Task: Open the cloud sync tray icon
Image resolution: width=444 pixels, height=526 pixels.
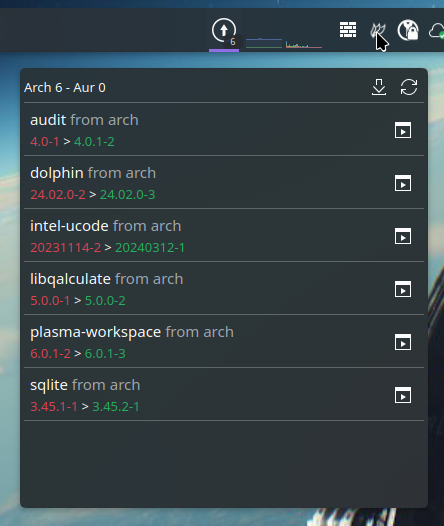Action: (436, 31)
